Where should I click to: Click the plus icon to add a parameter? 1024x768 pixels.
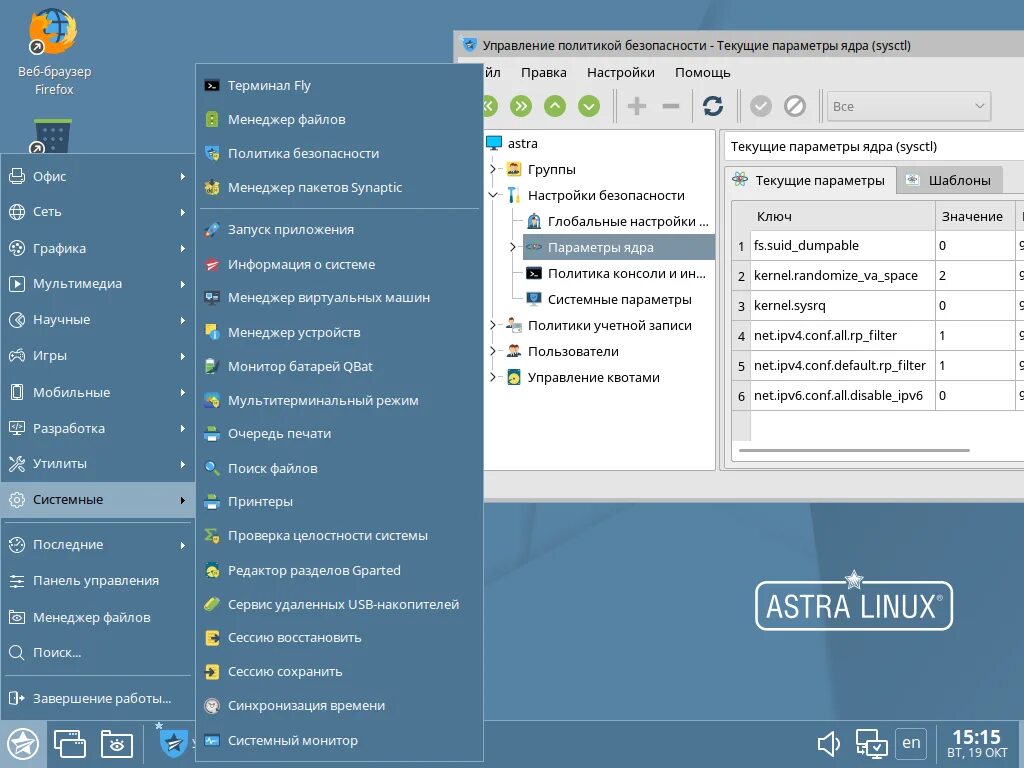click(636, 104)
